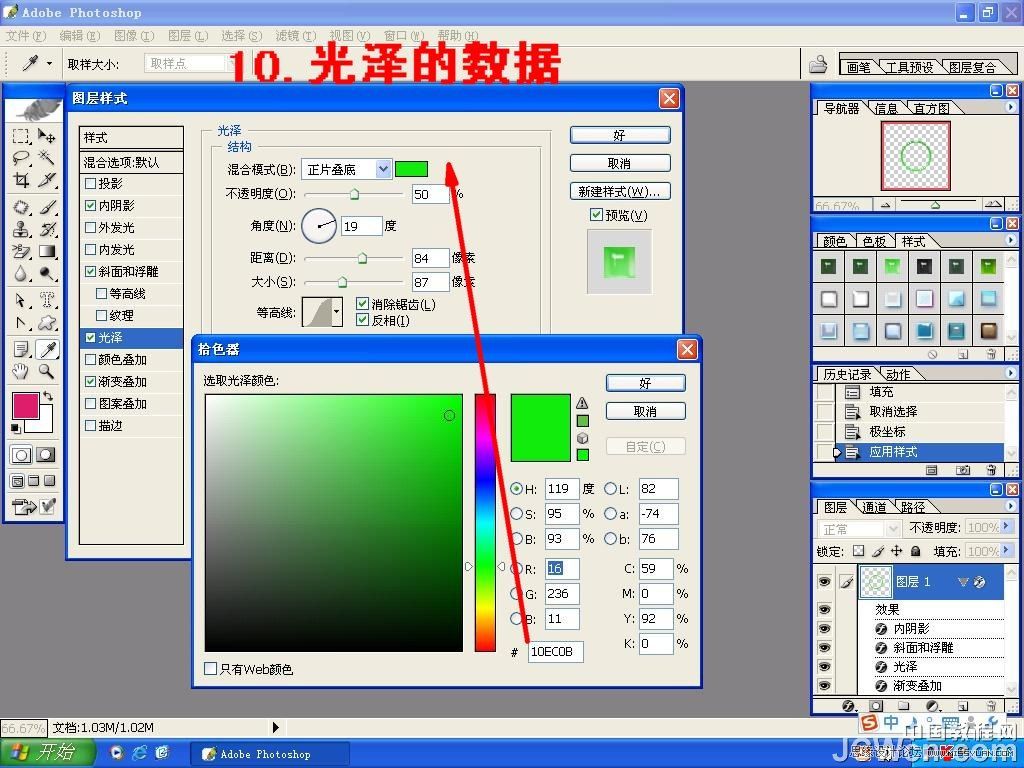Click the 不透明度 opacity slider handle

pos(354,194)
